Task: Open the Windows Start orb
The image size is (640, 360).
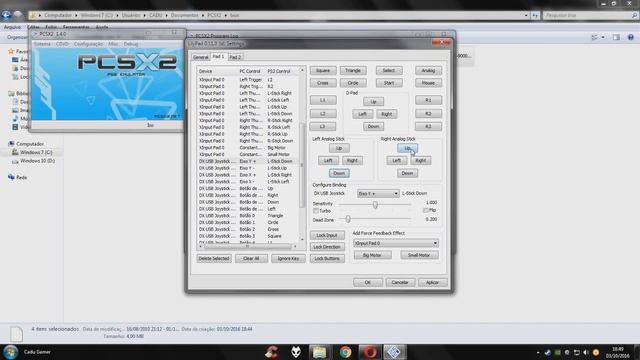Action: click(10, 352)
